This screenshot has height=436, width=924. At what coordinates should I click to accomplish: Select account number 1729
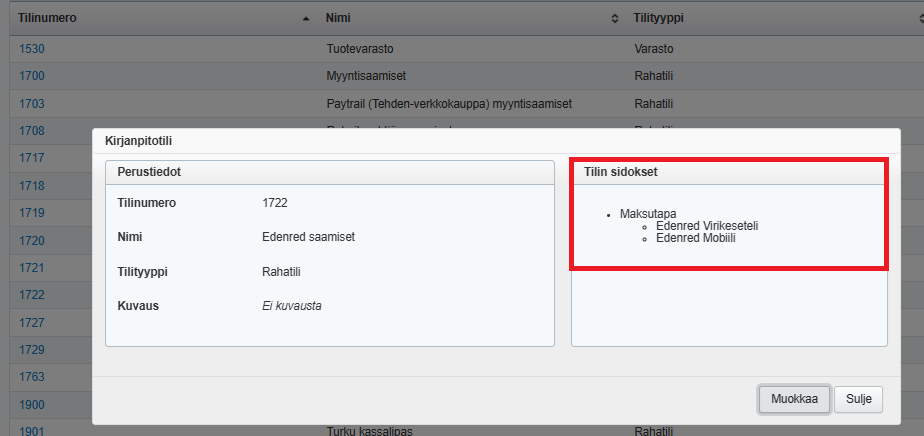(x=31, y=350)
